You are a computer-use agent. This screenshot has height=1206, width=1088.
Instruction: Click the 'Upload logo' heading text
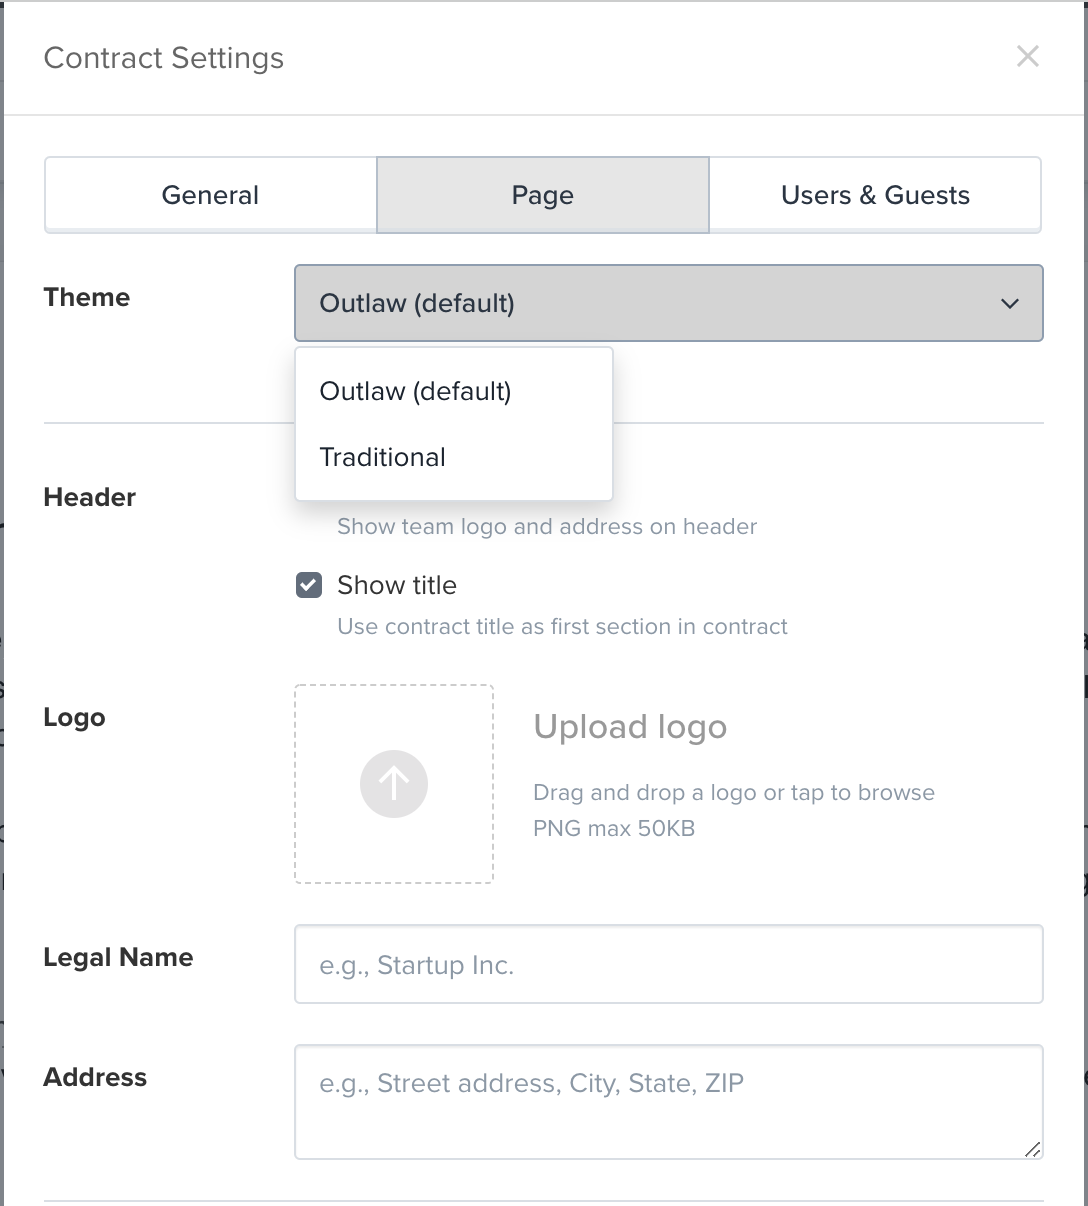pos(630,727)
